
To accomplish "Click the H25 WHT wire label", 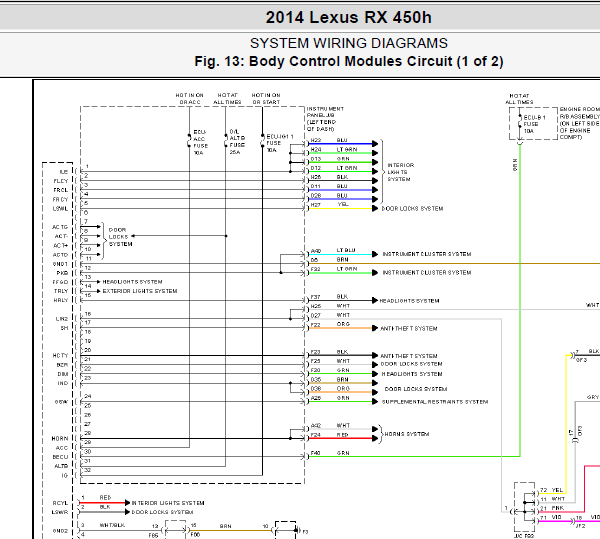I will click(330, 306).
